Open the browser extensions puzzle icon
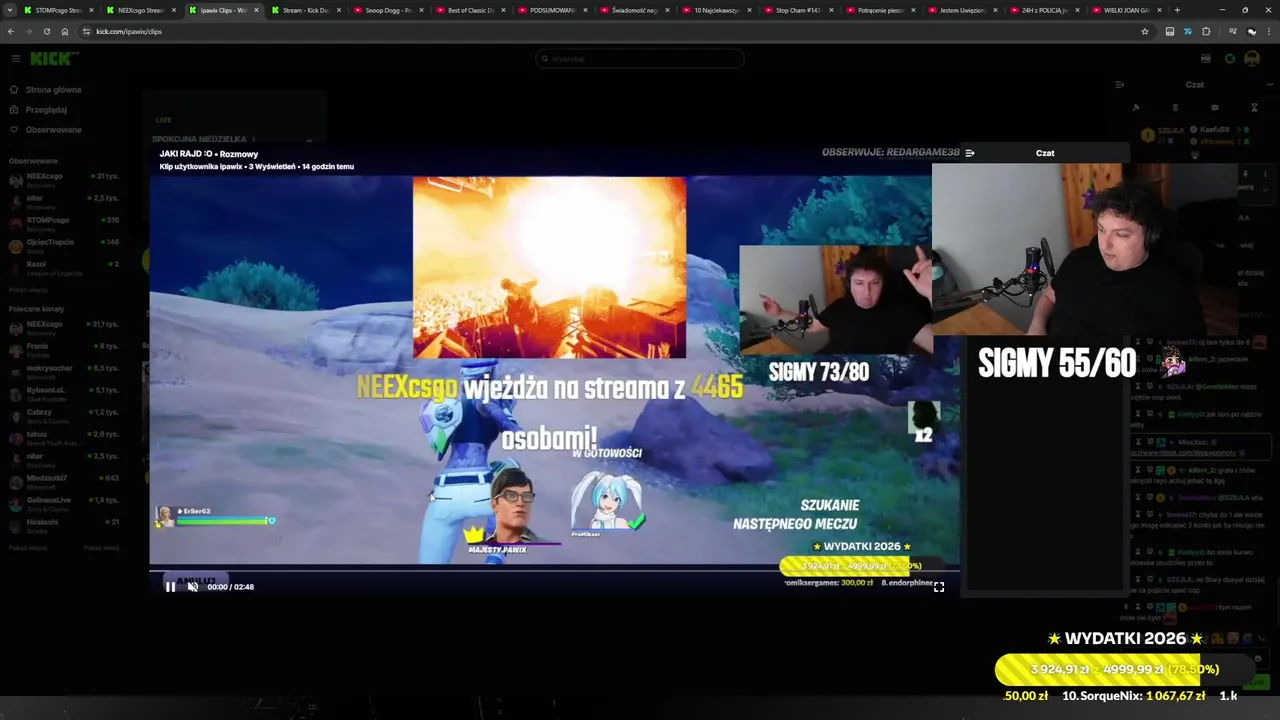The height and width of the screenshot is (720, 1280). point(1206,32)
